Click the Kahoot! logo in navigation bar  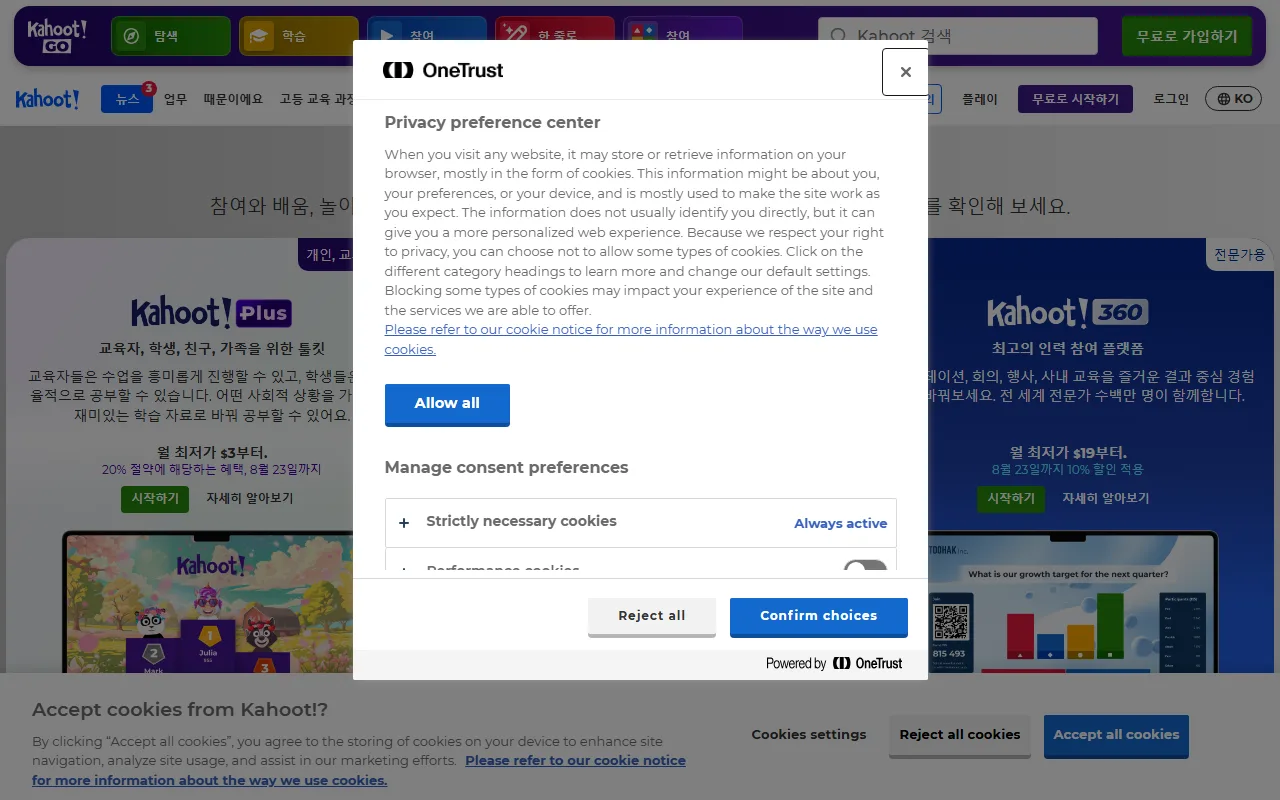[x=47, y=99]
